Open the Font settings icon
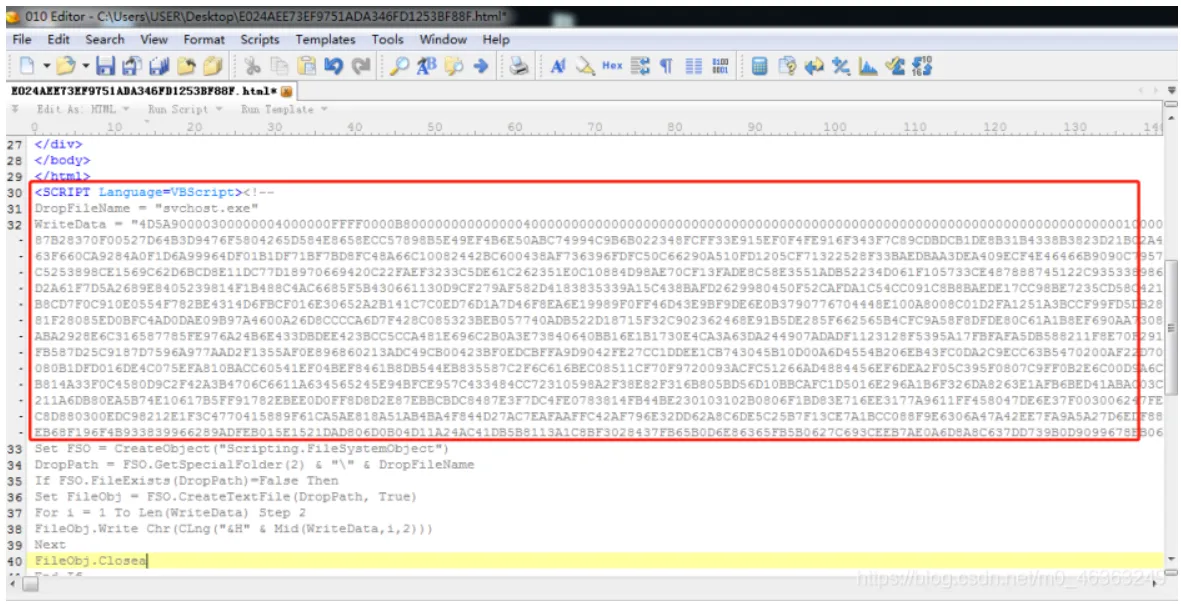 [x=558, y=66]
